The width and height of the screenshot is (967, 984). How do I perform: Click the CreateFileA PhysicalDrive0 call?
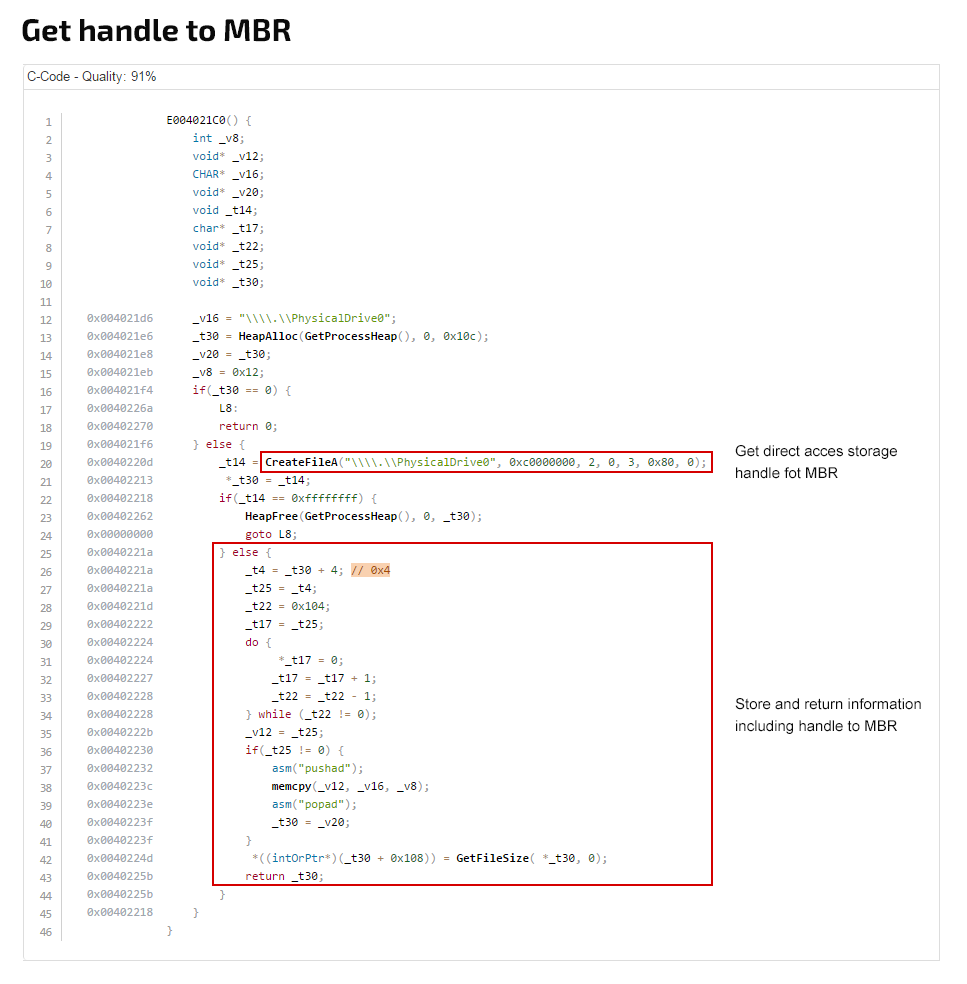click(x=486, y=463)
